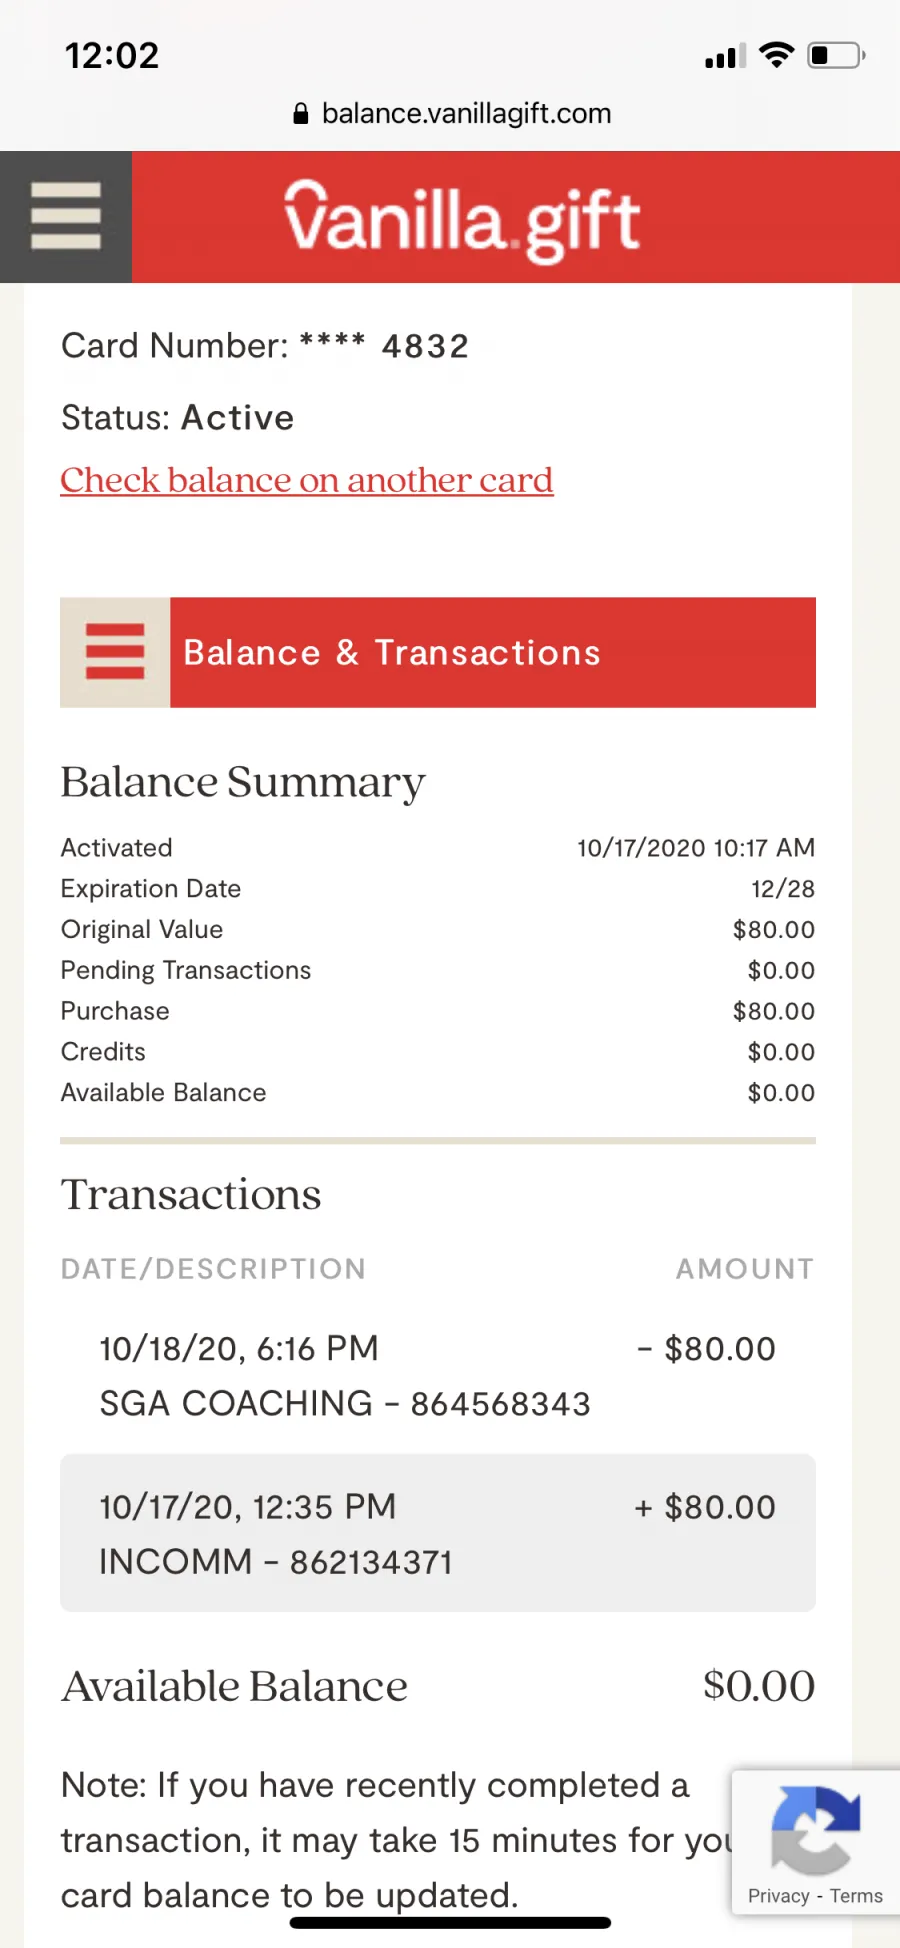The width and height of the screenshot is (900, 1948).
Task: Tap the Vanilla gift logo
Action: (x=462, y=221)
